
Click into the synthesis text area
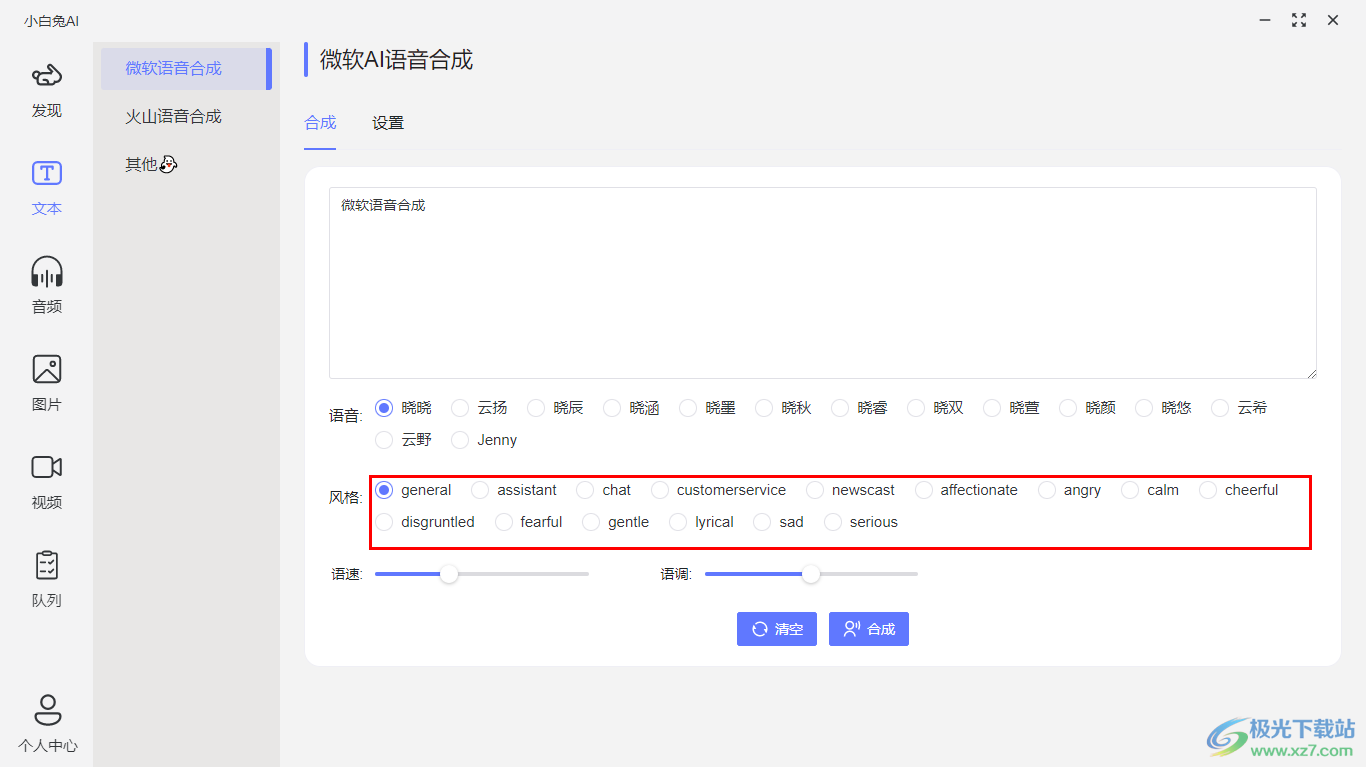823,283
